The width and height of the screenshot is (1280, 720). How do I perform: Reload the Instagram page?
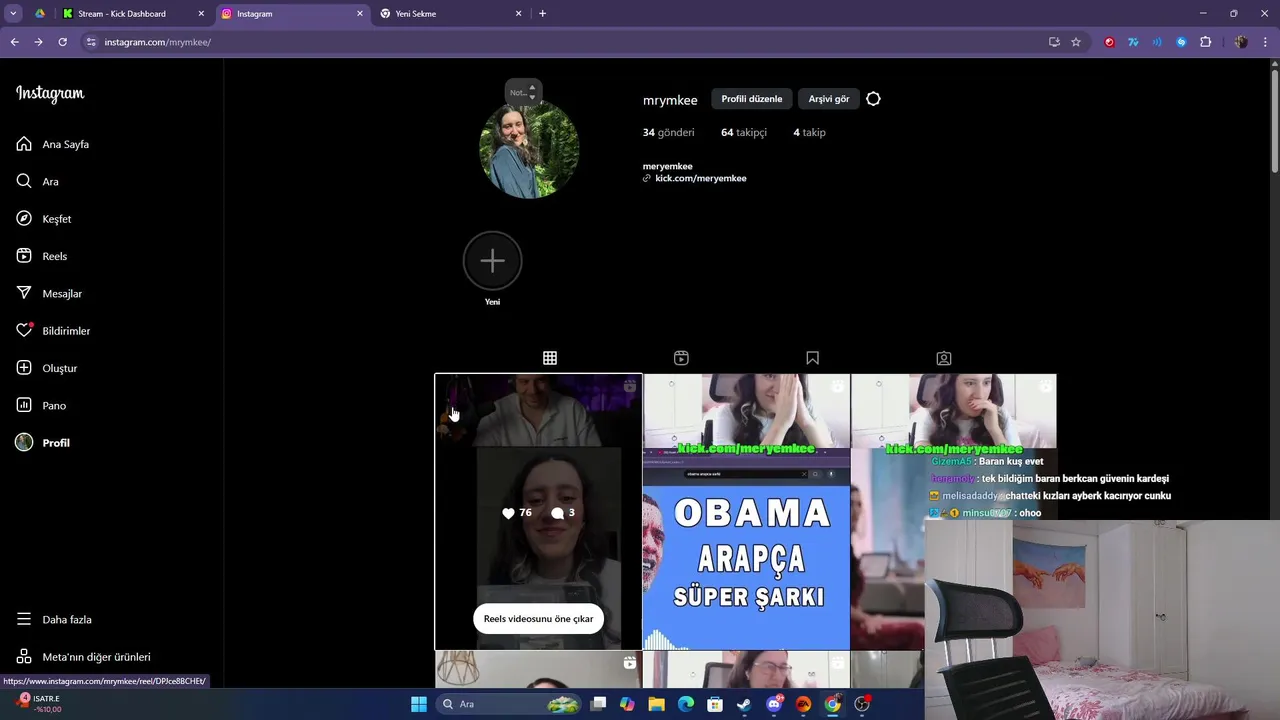point(62,42)
